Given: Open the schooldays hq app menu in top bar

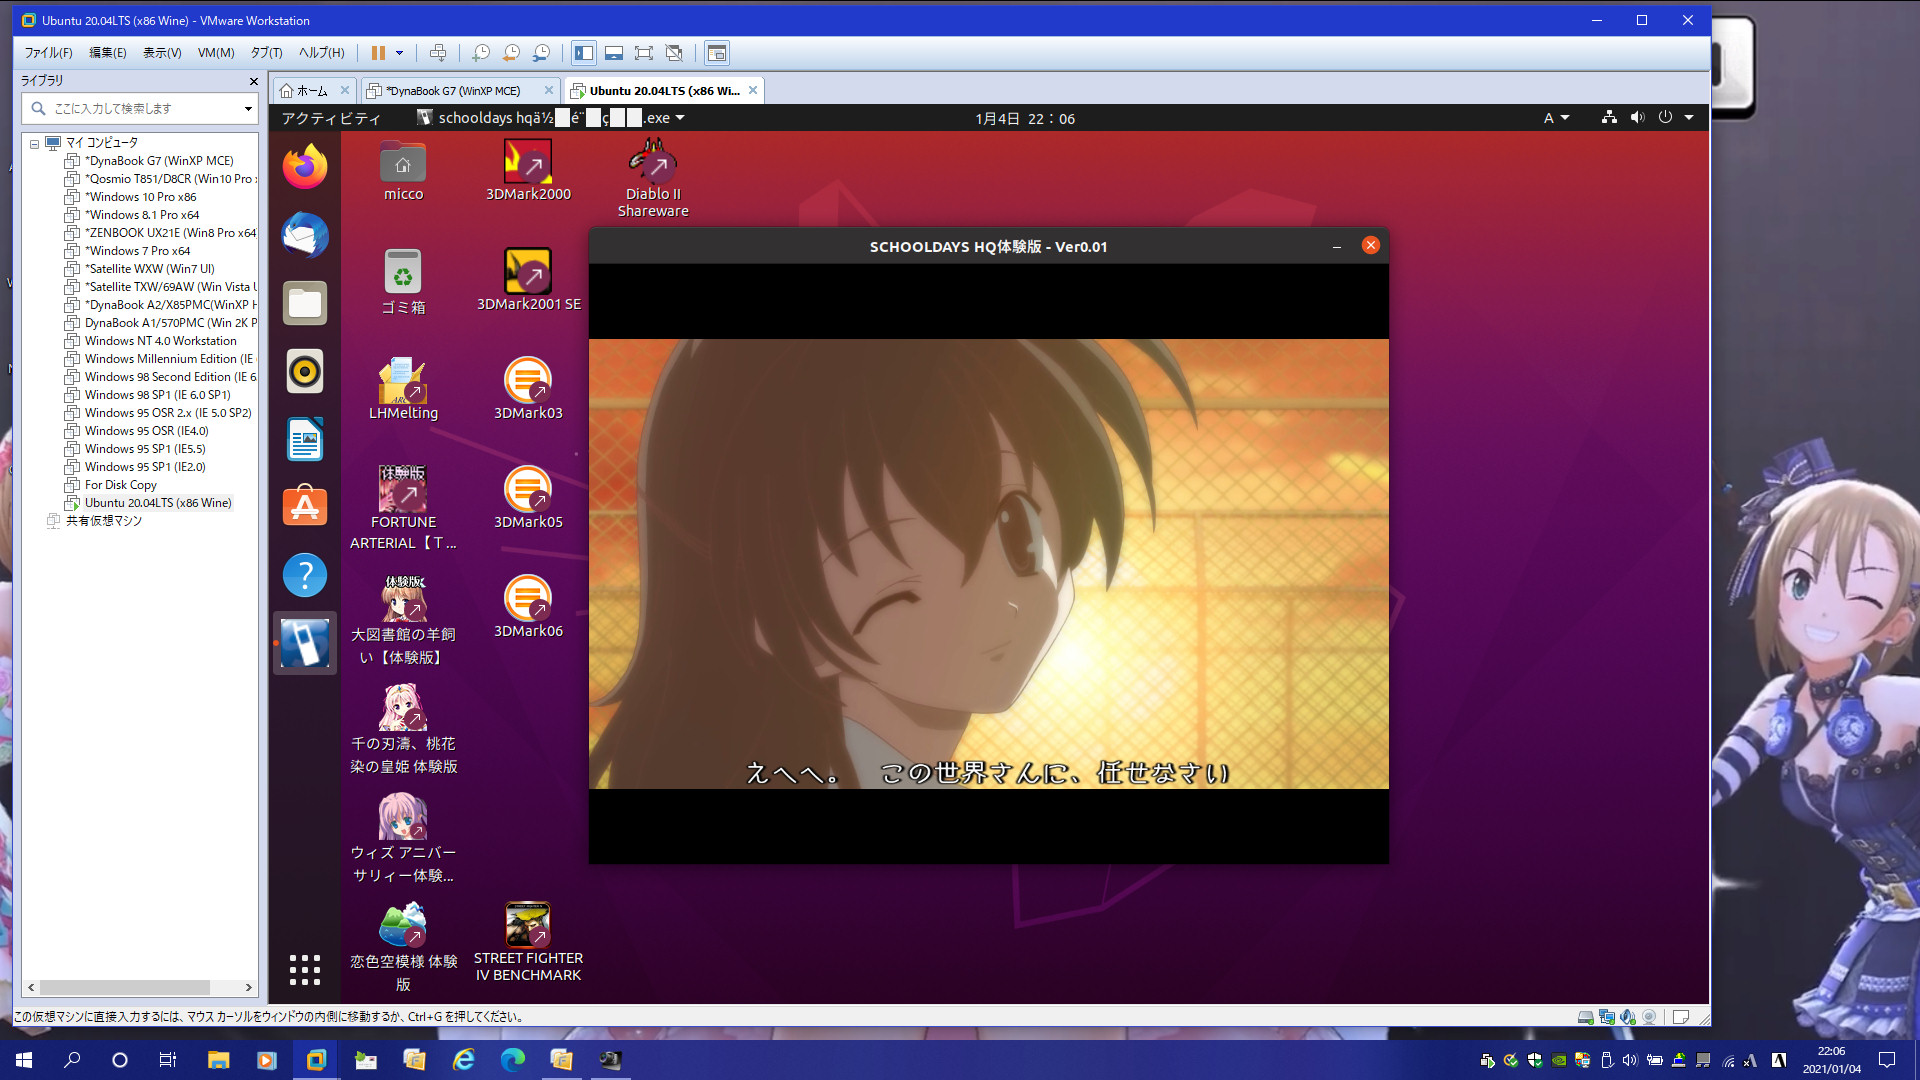Looking at the screenshot, I should point(550,118).
